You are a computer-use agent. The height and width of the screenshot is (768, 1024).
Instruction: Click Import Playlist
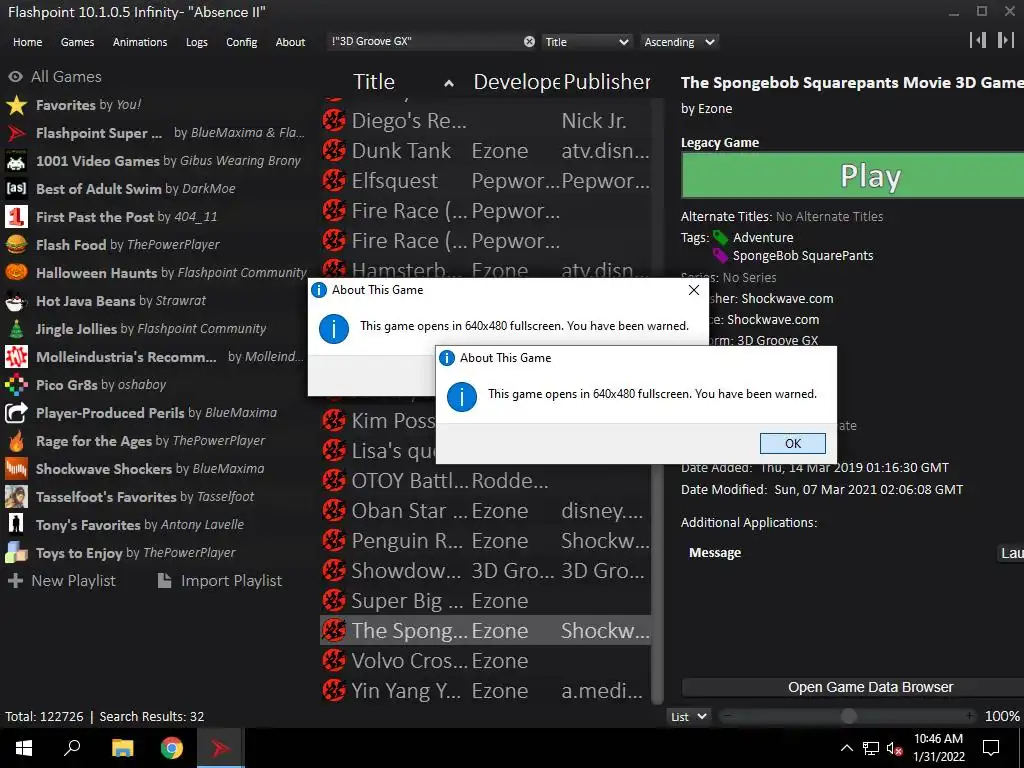[220, 581]
